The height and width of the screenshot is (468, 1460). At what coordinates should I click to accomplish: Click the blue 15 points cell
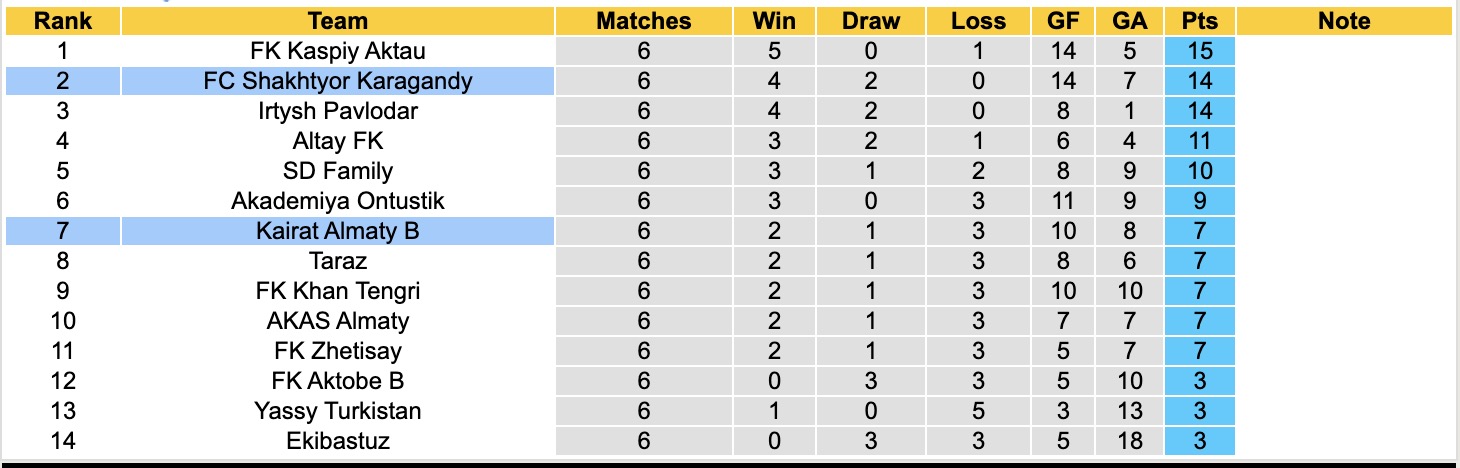click(1199, 51)
